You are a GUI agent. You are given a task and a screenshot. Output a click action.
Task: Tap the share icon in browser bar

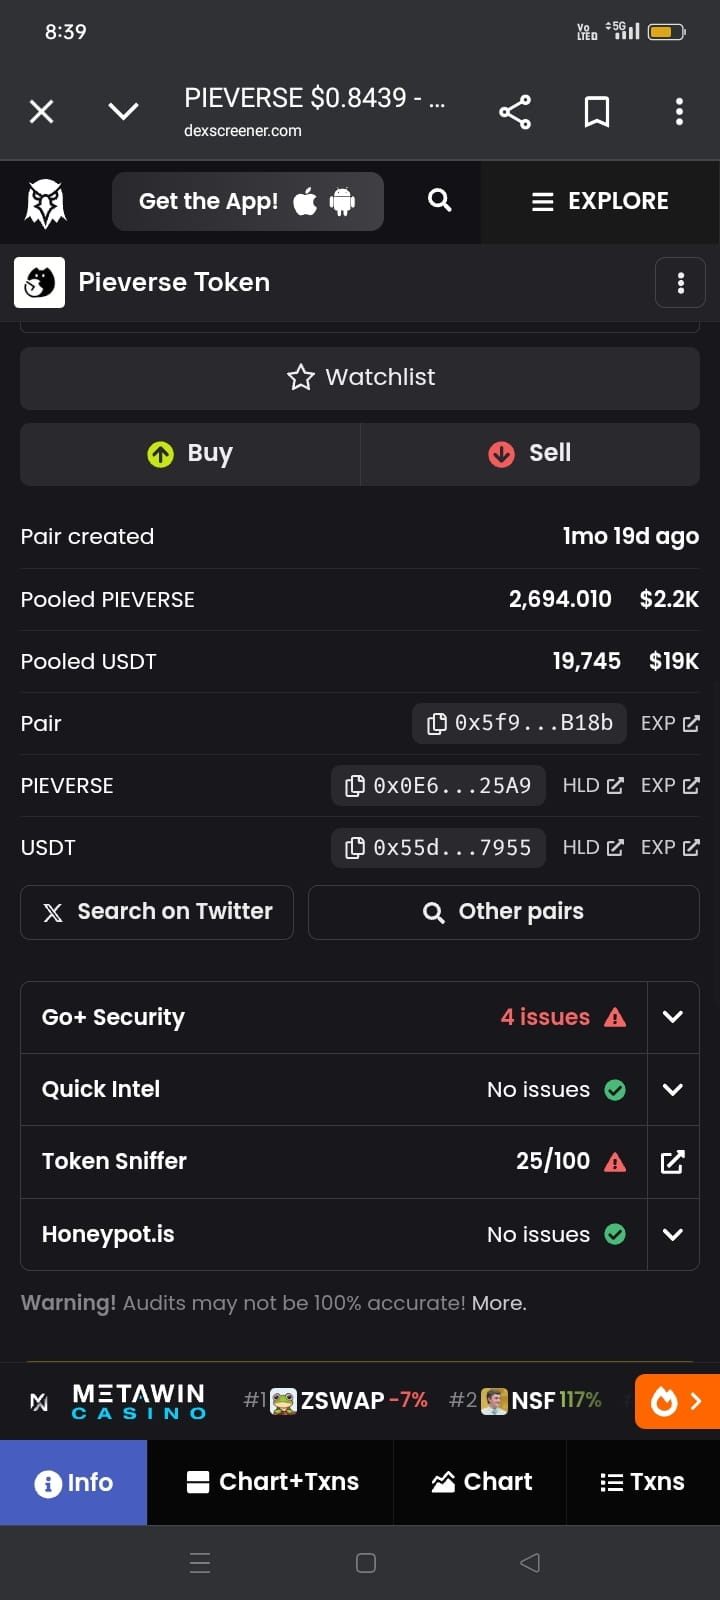(515, 111)
